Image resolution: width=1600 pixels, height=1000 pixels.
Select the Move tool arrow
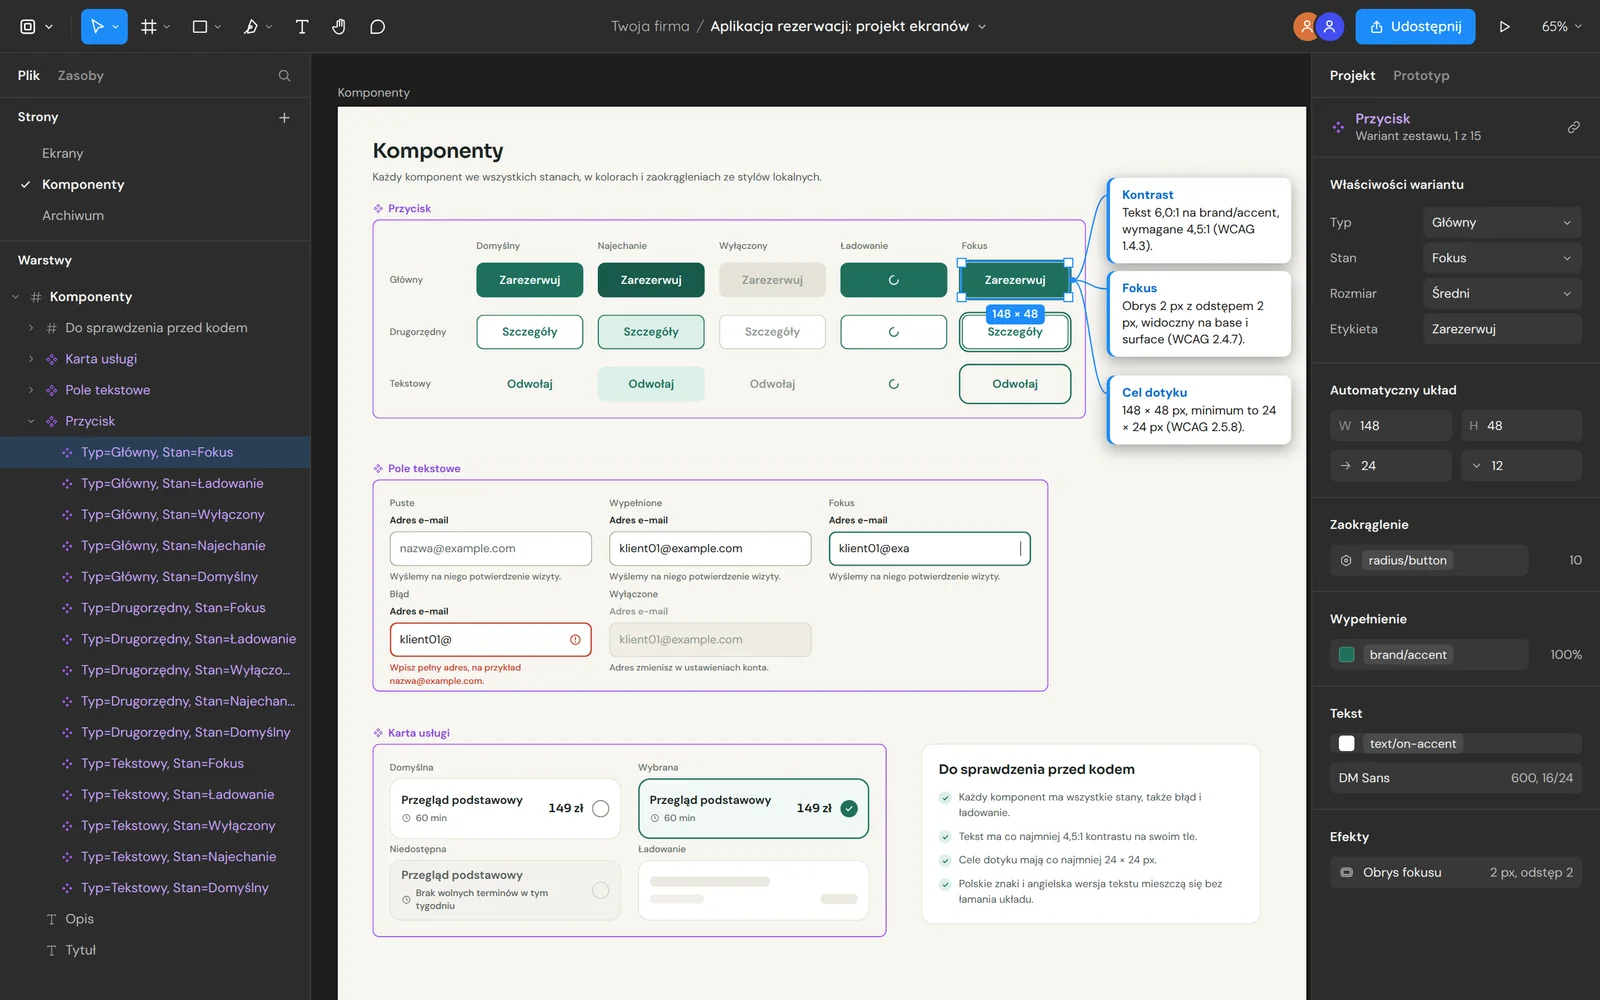[x=97, y=27]
